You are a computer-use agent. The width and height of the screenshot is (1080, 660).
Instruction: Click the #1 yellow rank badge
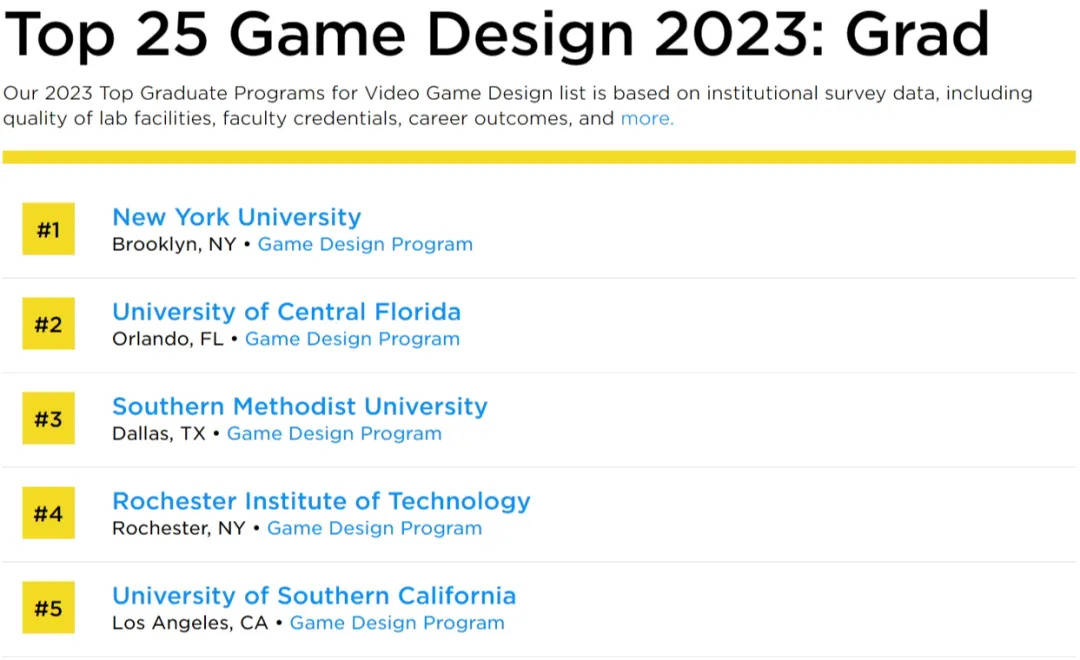pos(48,229)
